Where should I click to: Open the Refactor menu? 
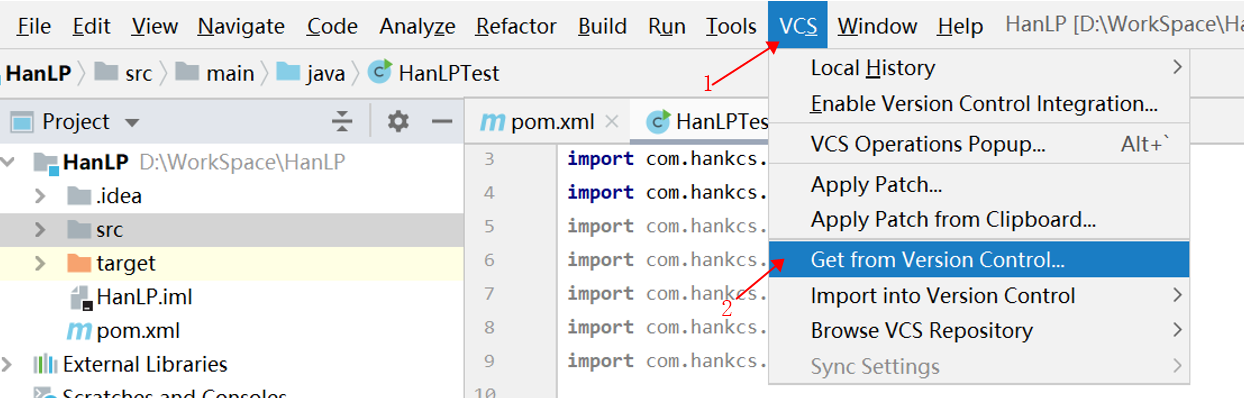[516, 26]
